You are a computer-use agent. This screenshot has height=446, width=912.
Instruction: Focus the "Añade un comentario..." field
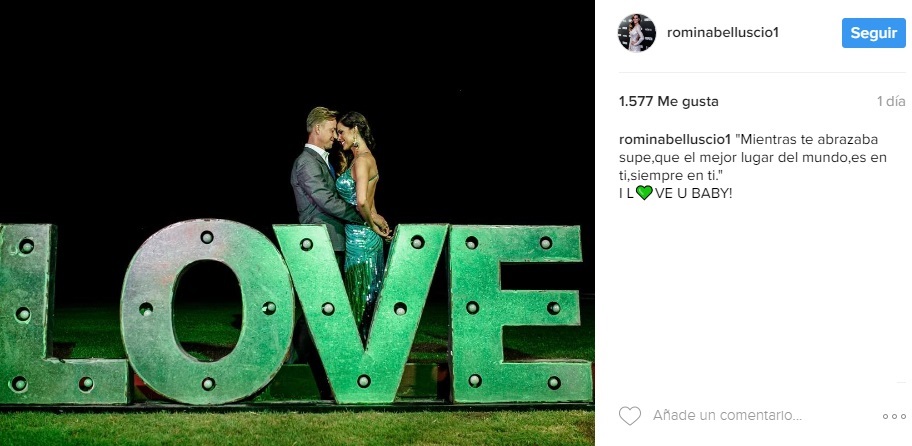click(727, 415)
